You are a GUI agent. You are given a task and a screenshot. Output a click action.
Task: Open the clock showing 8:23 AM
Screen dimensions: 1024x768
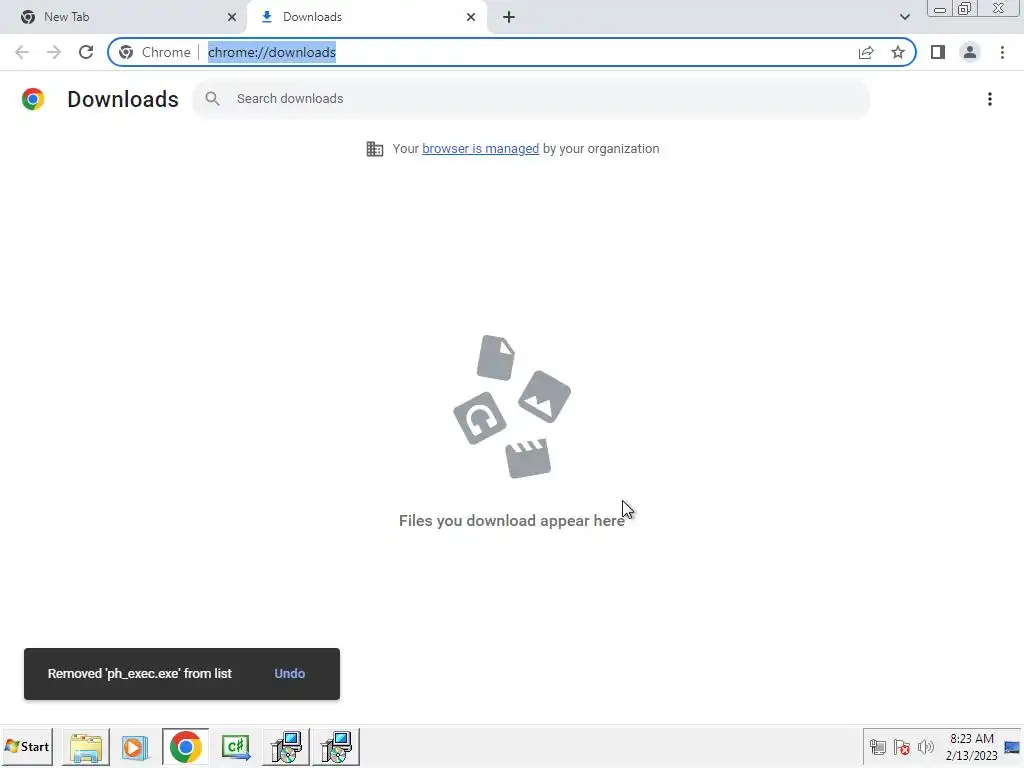971,746
